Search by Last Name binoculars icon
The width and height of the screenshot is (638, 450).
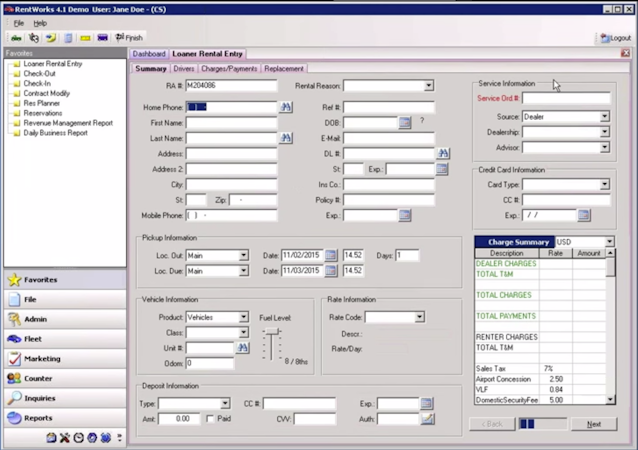(x=286, y=138)
